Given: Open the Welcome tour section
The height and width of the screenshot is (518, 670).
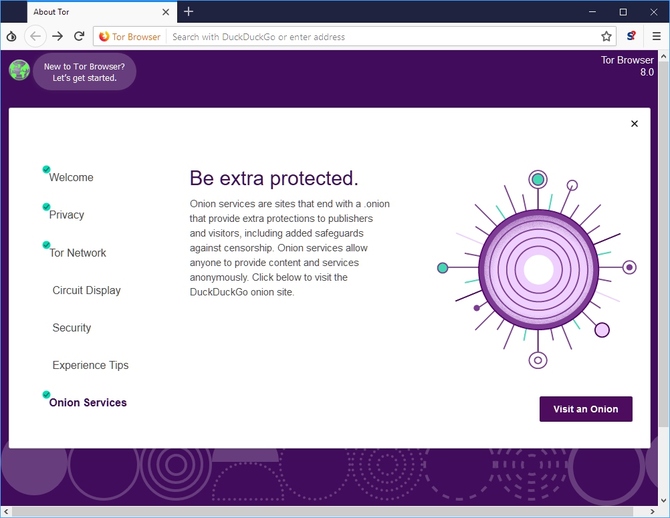Looking at the screenshot, I should click(71, 177).
